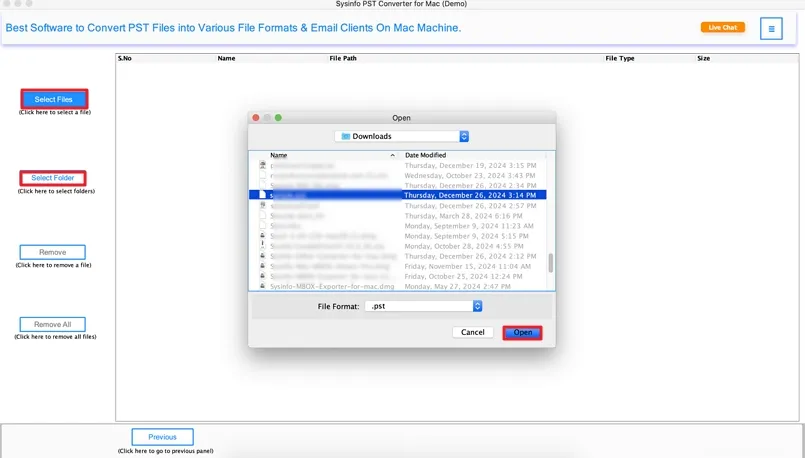Click the Select Files button
The height and width of the screenshot is (458, 805).
pyautogui.click(x=54, y=99)
